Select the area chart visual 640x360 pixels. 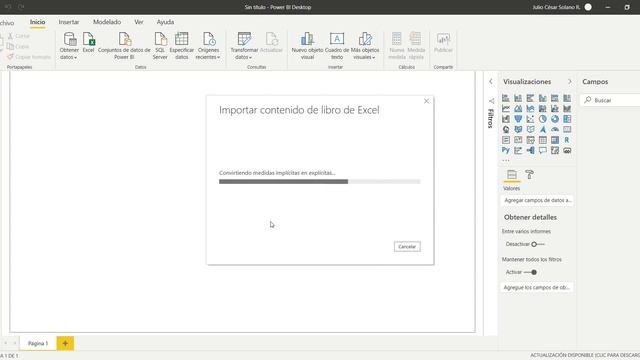(518, 109)
